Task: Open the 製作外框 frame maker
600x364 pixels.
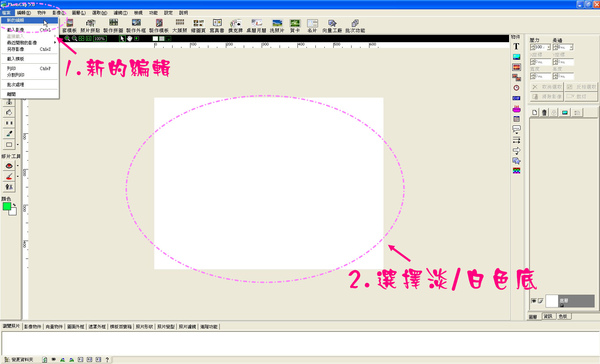Action: pos(136,26)
